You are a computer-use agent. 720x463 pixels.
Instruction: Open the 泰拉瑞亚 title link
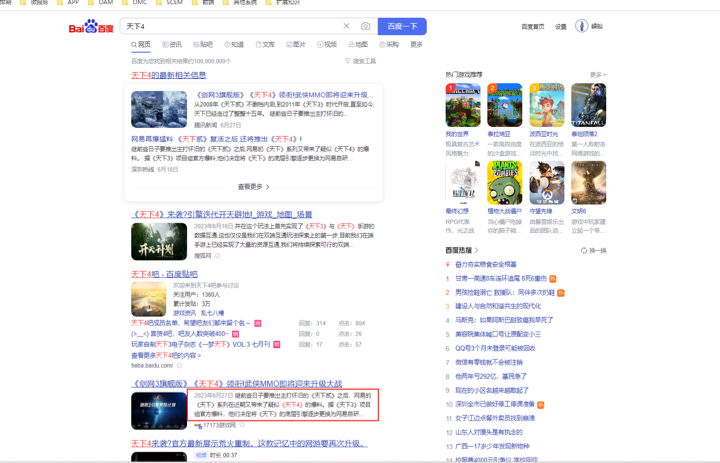point(499,134)
